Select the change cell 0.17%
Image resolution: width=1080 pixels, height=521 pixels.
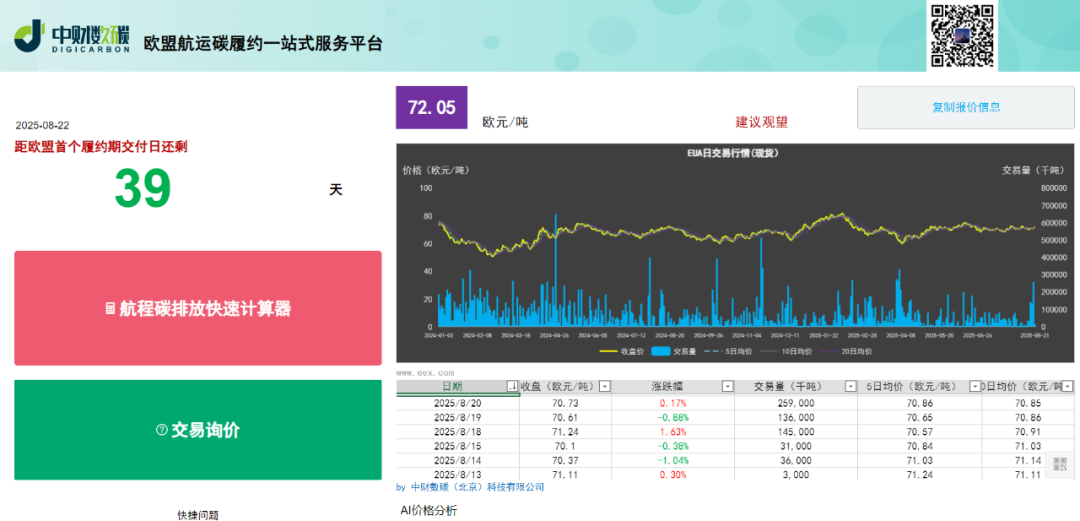673,403
